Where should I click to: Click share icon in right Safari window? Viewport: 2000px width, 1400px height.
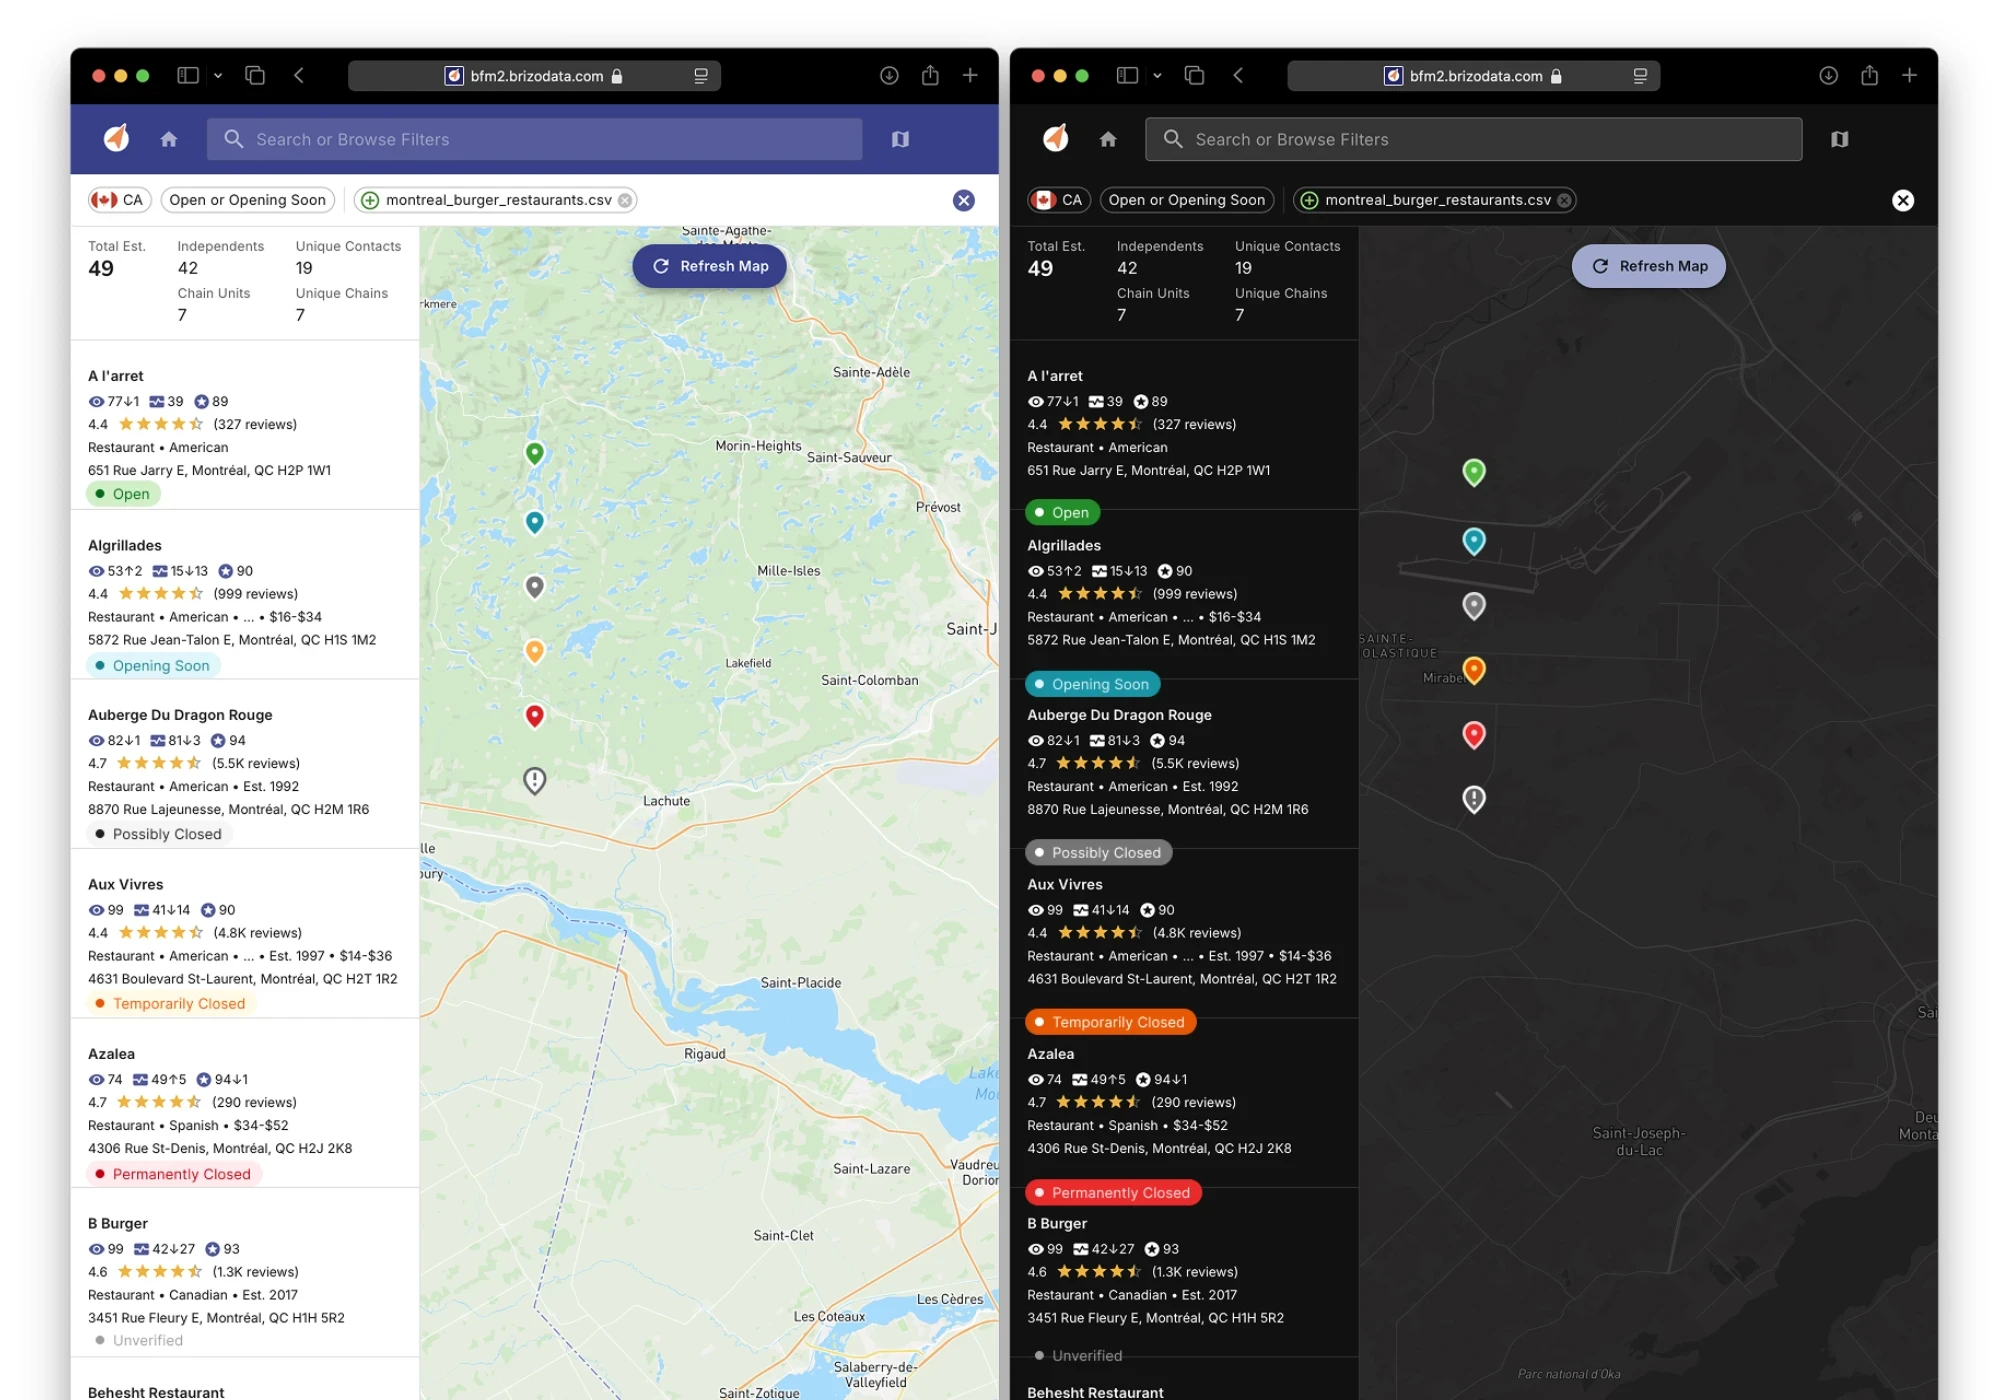(1869, 75)
